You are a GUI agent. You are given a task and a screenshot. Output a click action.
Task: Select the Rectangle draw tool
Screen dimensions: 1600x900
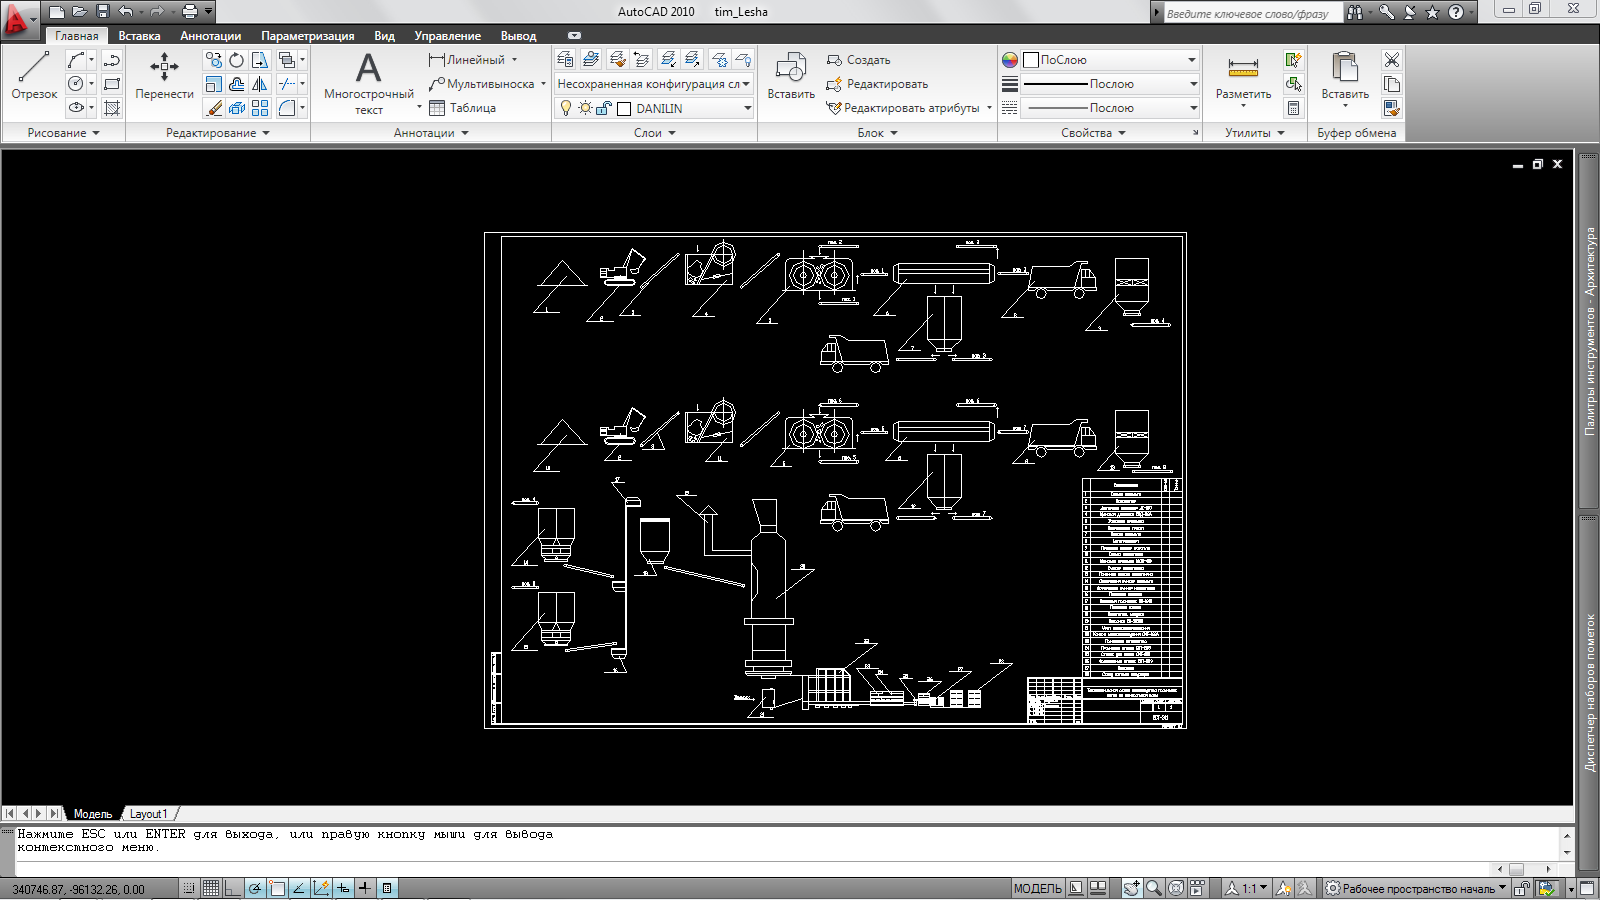112,84
